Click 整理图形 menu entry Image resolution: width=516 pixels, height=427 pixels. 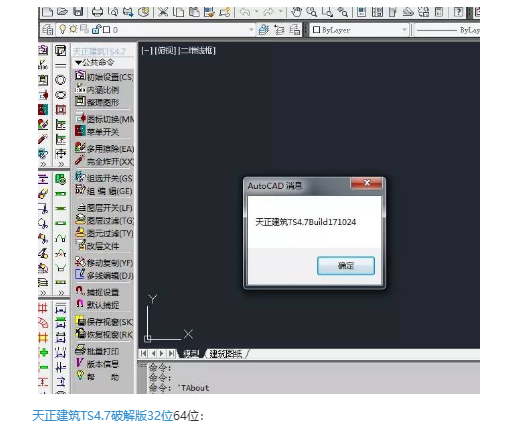[x=97, y=102]
